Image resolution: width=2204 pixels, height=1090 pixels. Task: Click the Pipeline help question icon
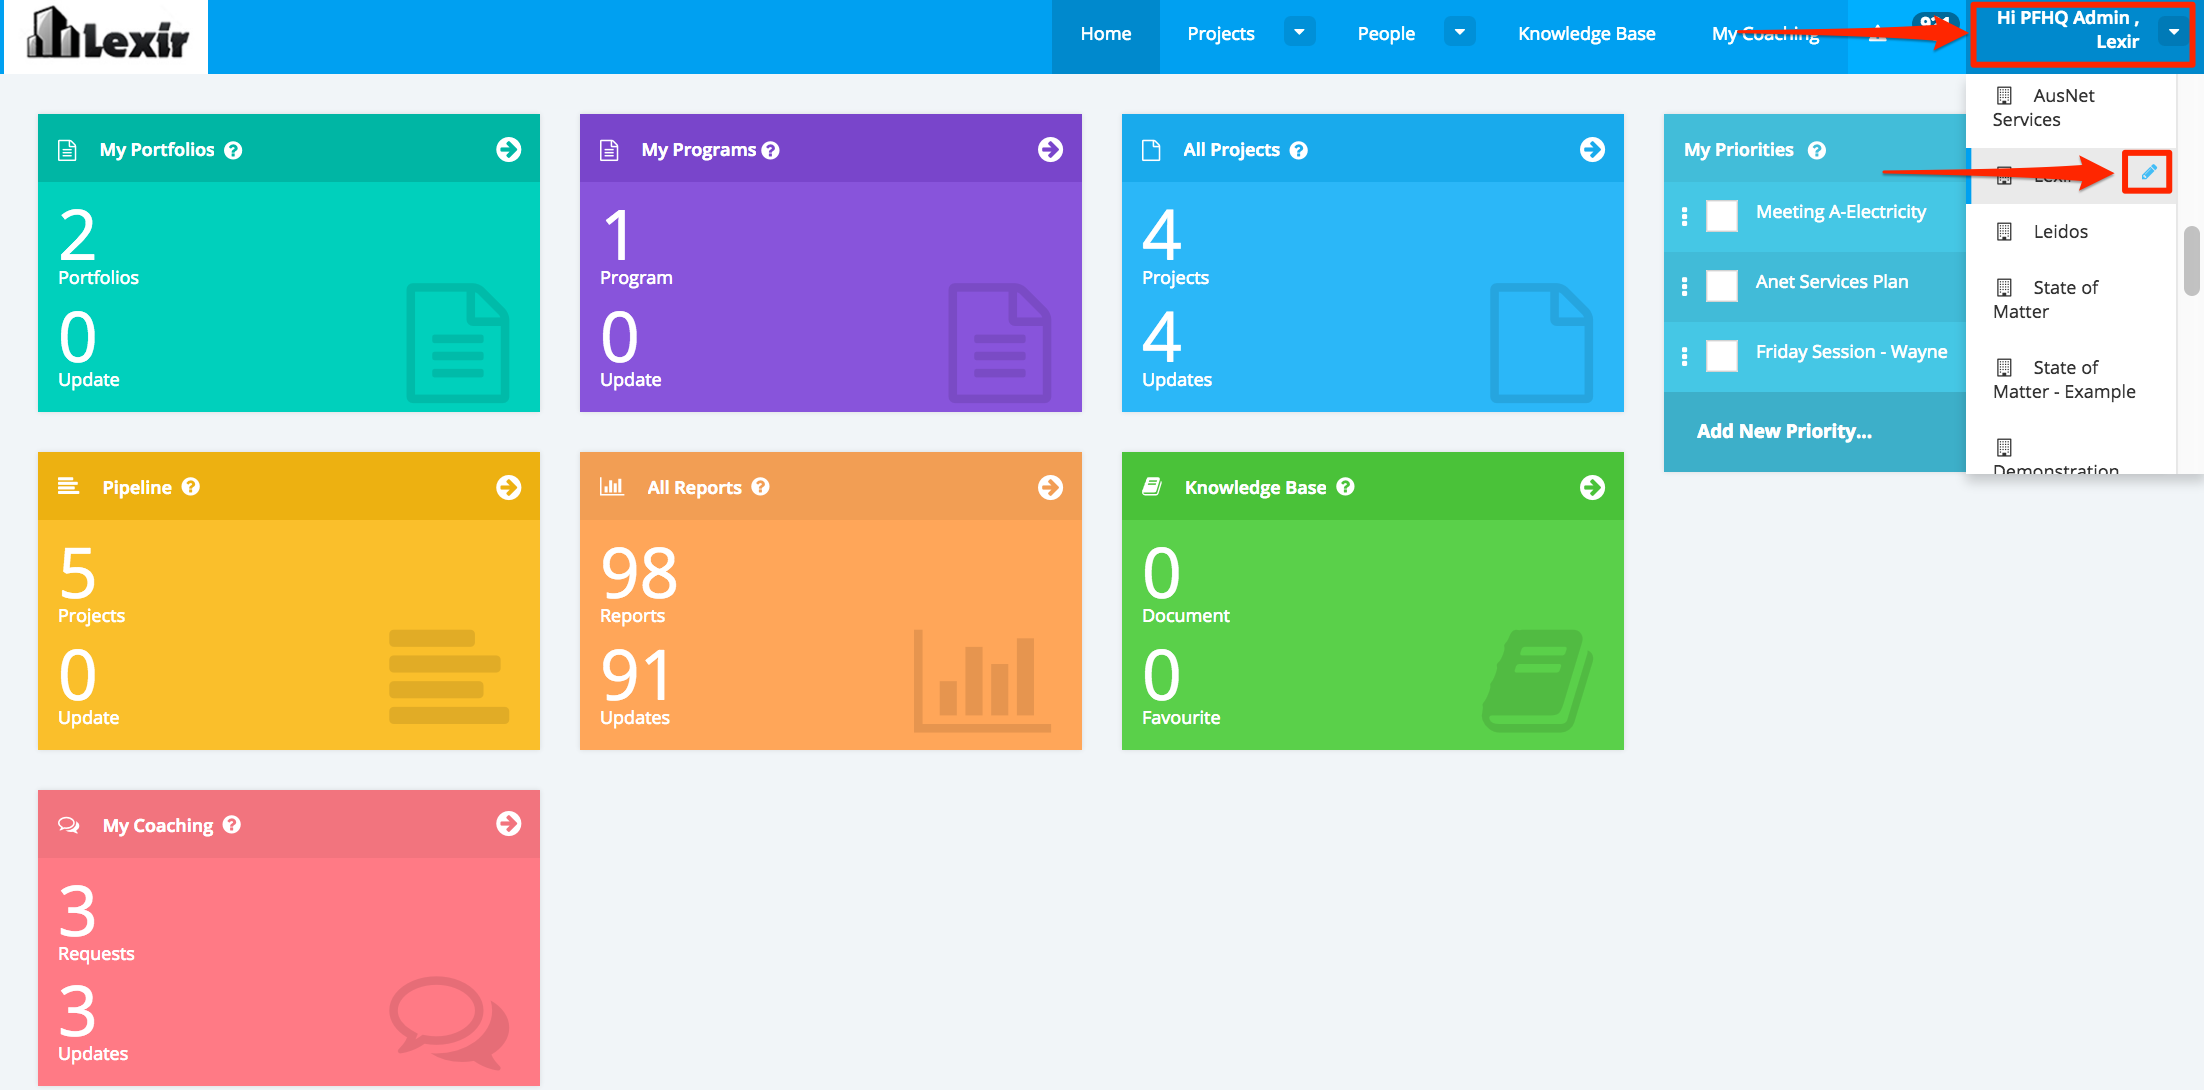pyautogui.click(x=191, y=487)
